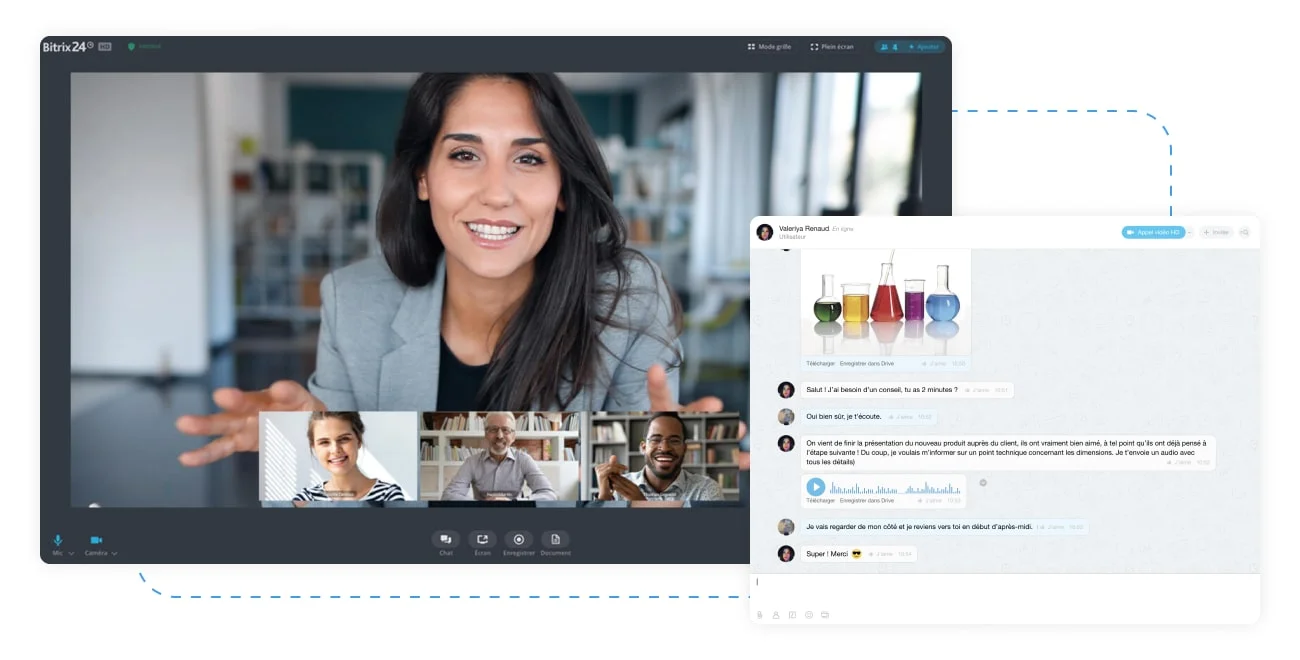Click the sunglasses emoji in "Super ! Merci"
The width and height of the screenshot is (1300, 660).
pyautogui.click(x=856, y=553)
